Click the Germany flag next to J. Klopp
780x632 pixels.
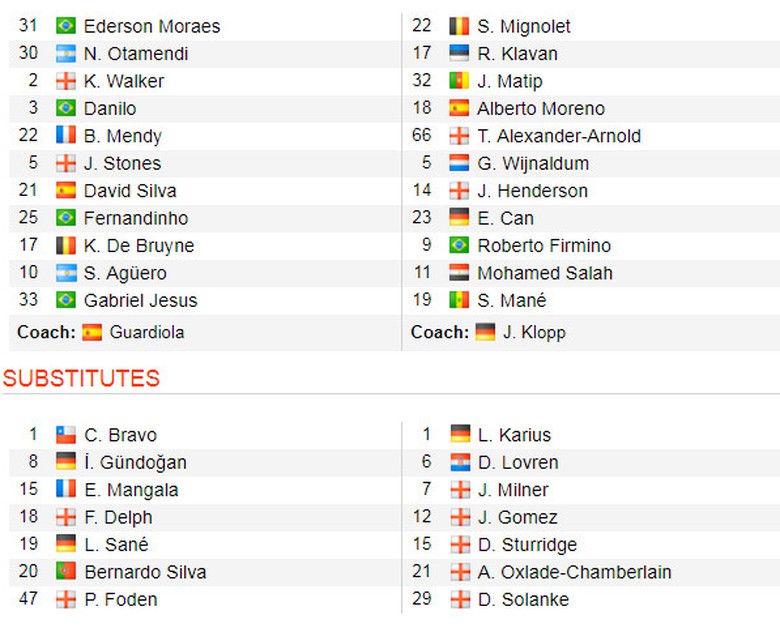(485, 332)
